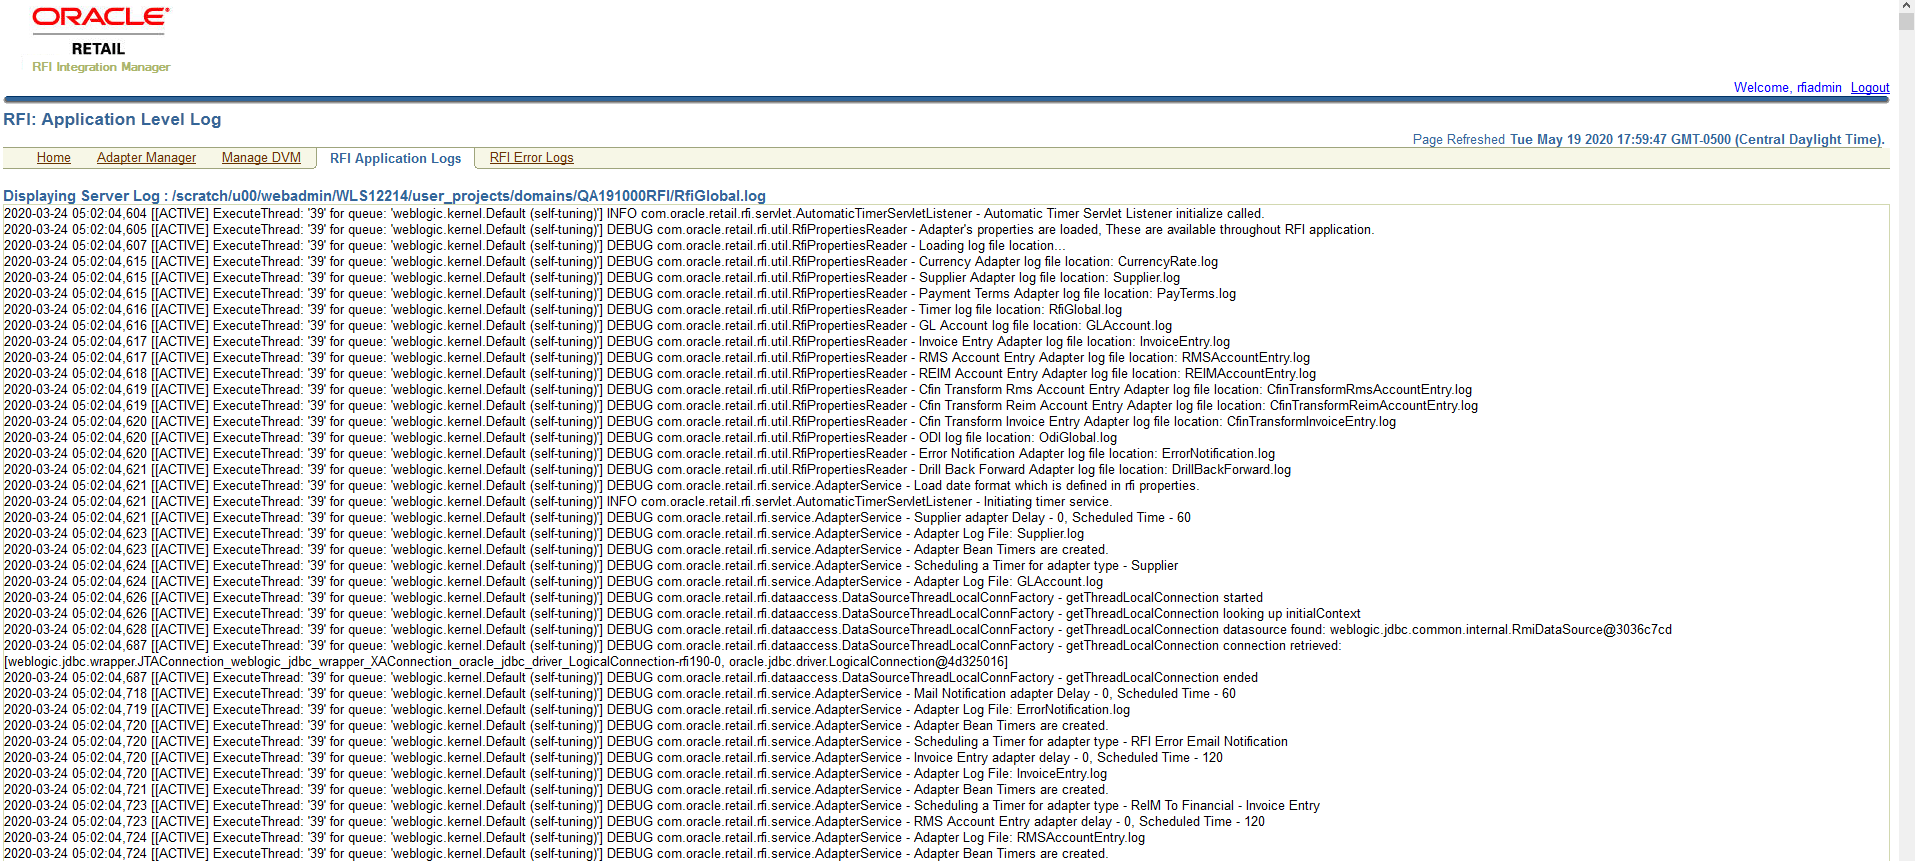Click log line 'getThreadLocalConnection connection retrieved:'
Viewport: 1915px width, 861px height.
pos(673,646)
